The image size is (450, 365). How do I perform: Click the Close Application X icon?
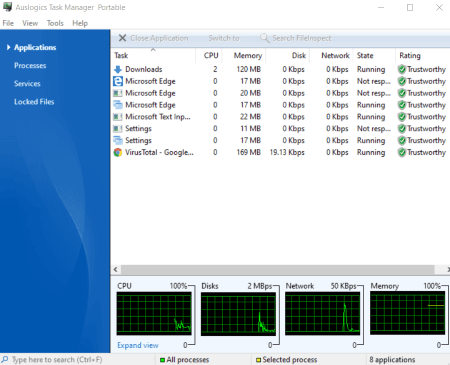pyautogui.click(x=122, y=38)
